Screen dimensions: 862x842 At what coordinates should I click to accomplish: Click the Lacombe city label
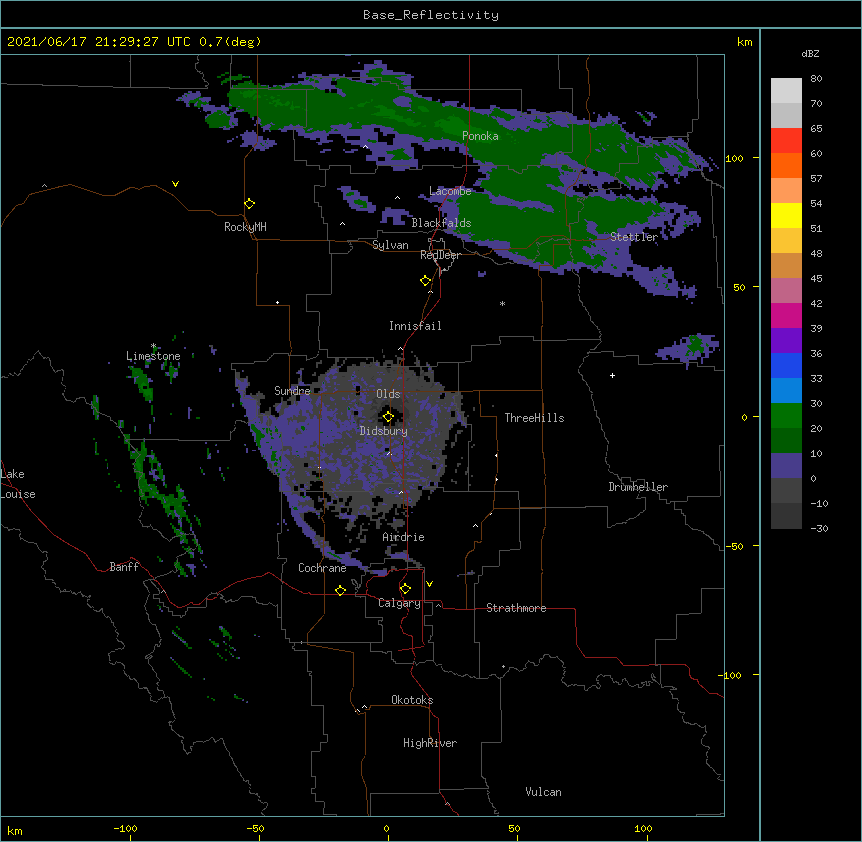450,191
